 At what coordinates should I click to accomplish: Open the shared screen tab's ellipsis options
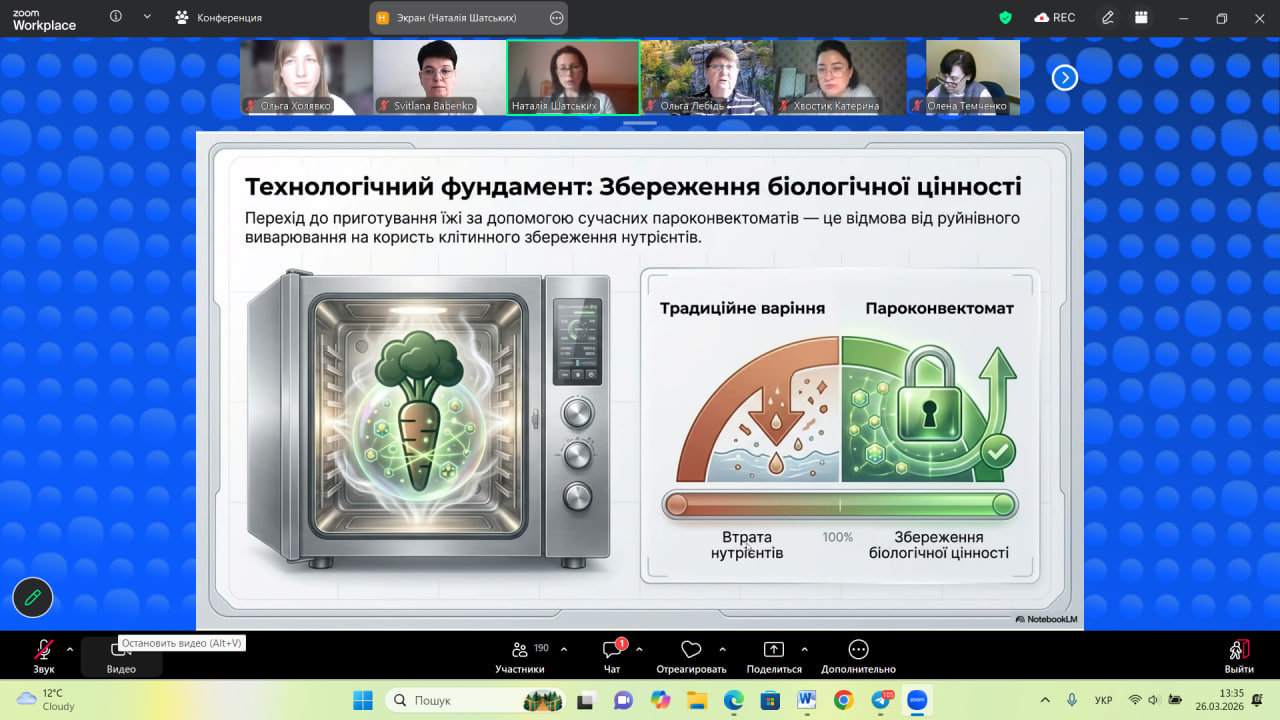point(556,18)
